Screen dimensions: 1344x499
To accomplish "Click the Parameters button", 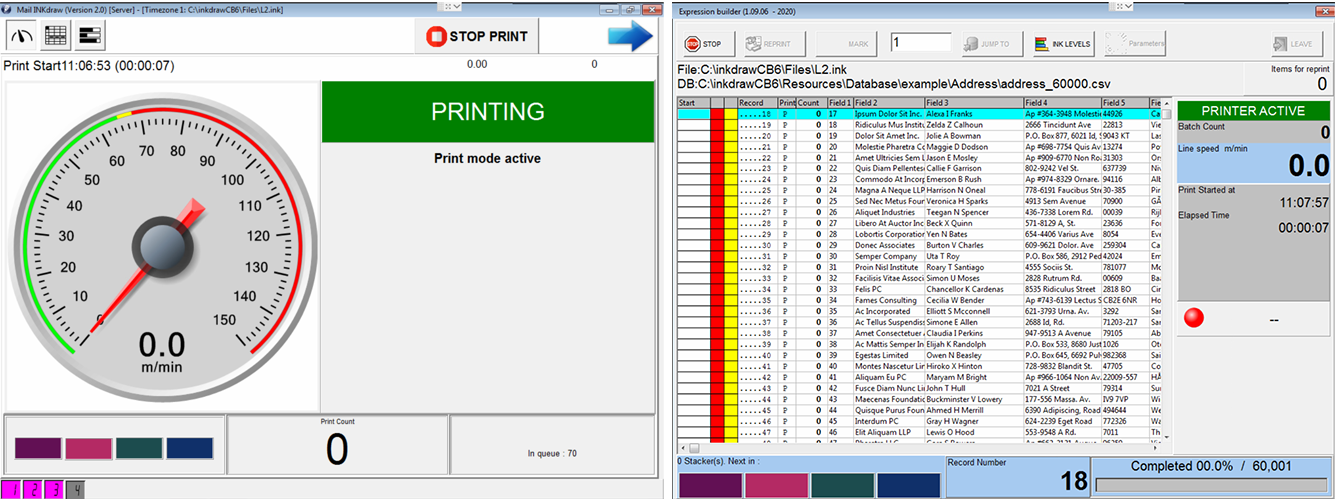I will click(x=1135, y=44).
